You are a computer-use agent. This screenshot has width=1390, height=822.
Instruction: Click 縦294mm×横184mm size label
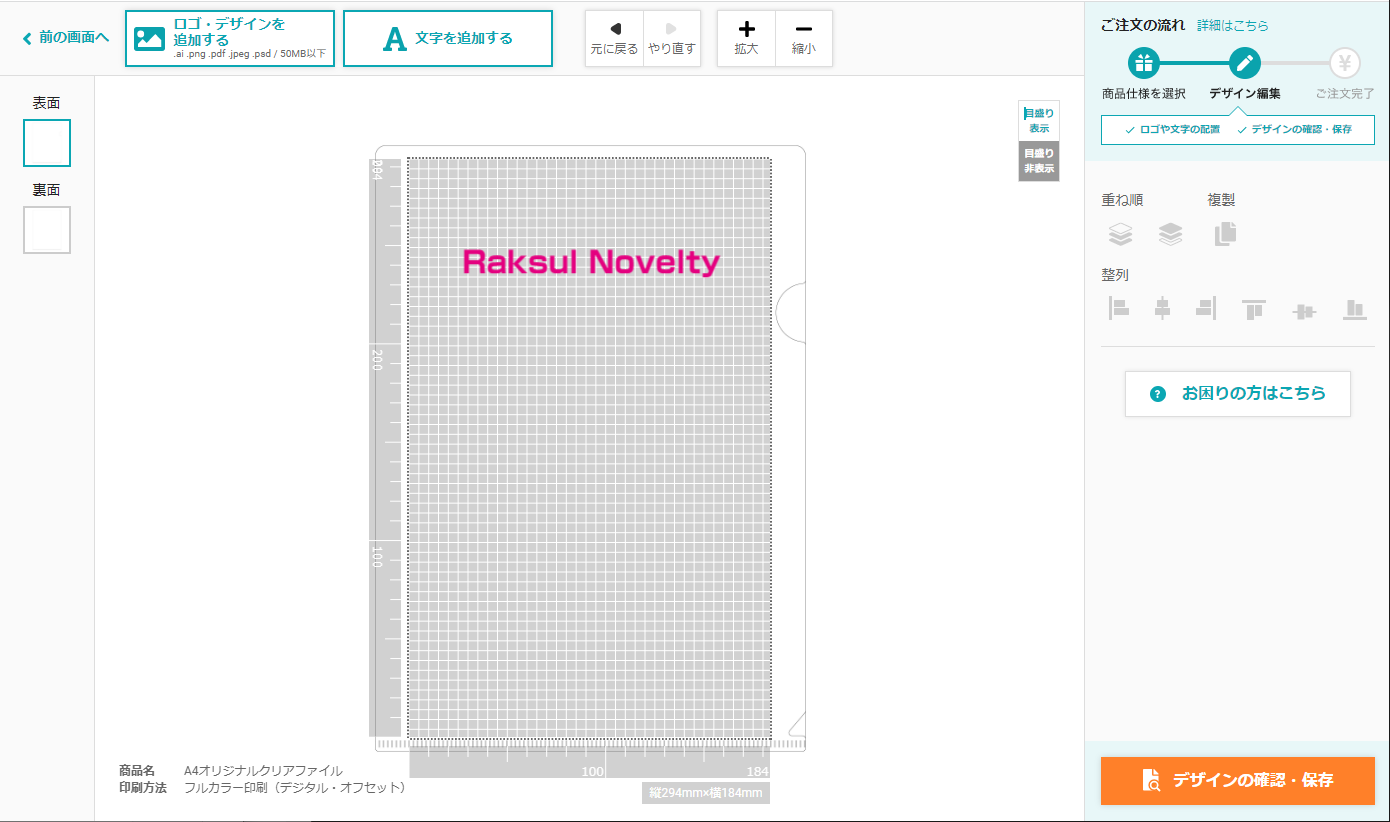tap(706, 793)
